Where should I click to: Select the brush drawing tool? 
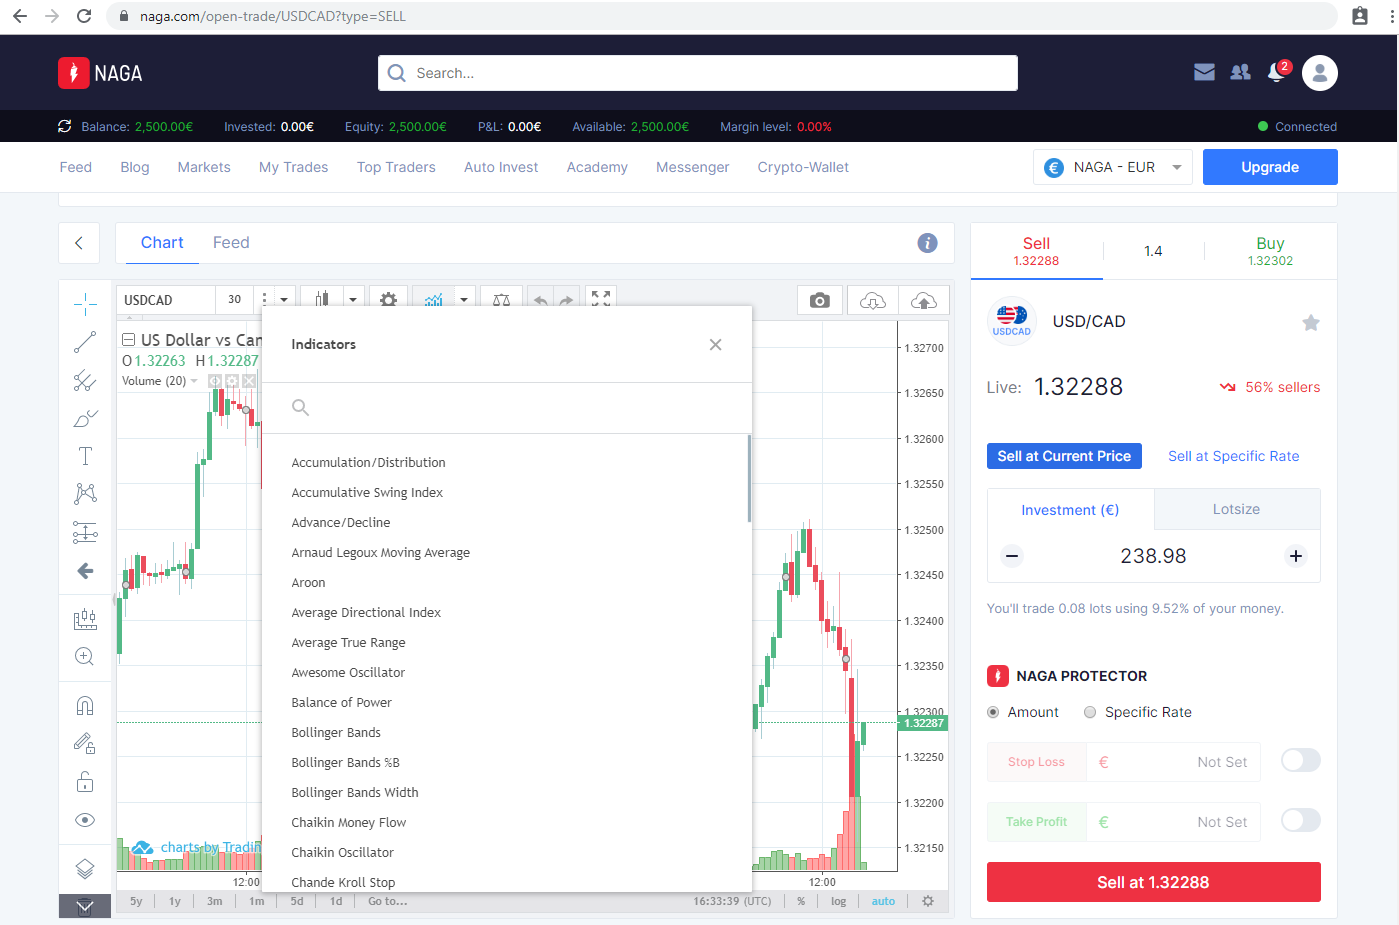[85, 419]
